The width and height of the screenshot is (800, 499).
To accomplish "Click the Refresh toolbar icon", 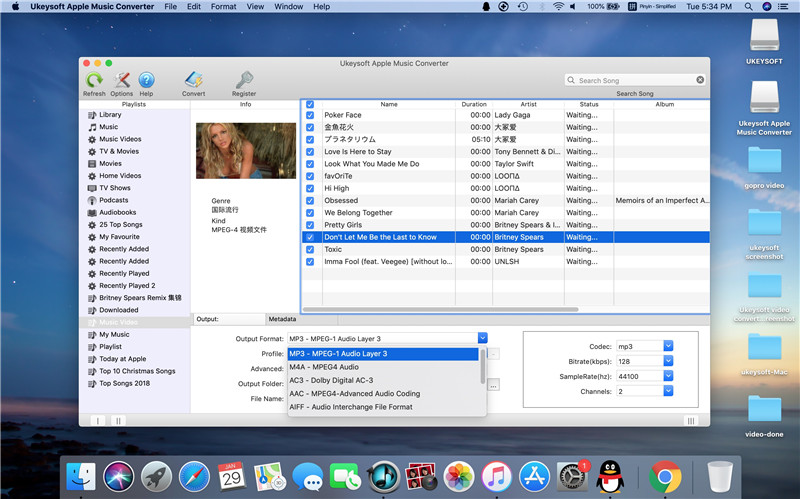I will point(94,81).
